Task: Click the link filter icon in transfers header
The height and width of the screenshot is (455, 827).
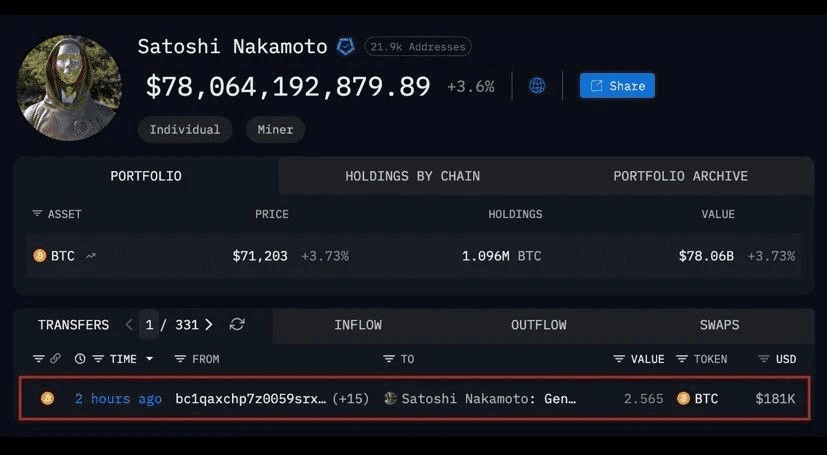Action: [56, 359]
